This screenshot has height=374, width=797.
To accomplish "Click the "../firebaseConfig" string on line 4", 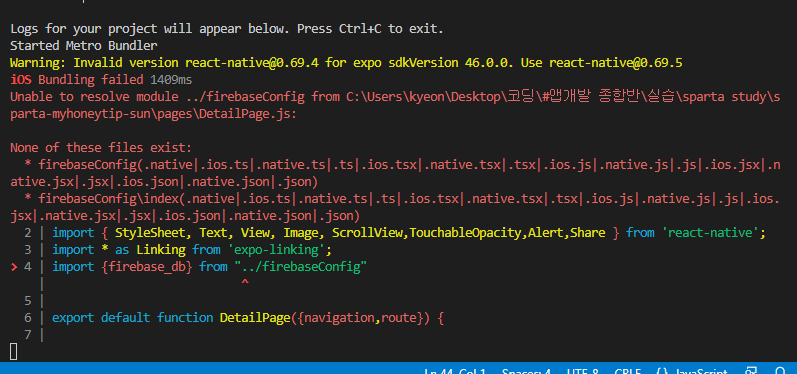I will pyautogui.click(x=300, y=267).
